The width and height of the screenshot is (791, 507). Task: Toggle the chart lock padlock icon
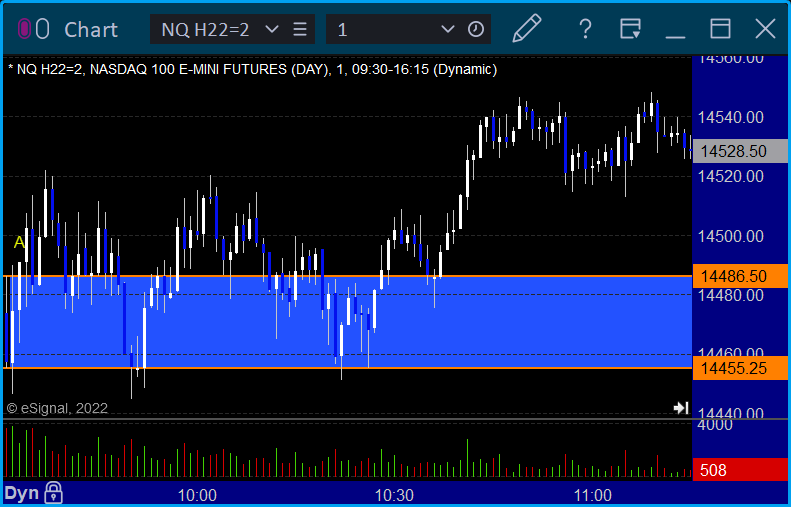tap(53, 493)
